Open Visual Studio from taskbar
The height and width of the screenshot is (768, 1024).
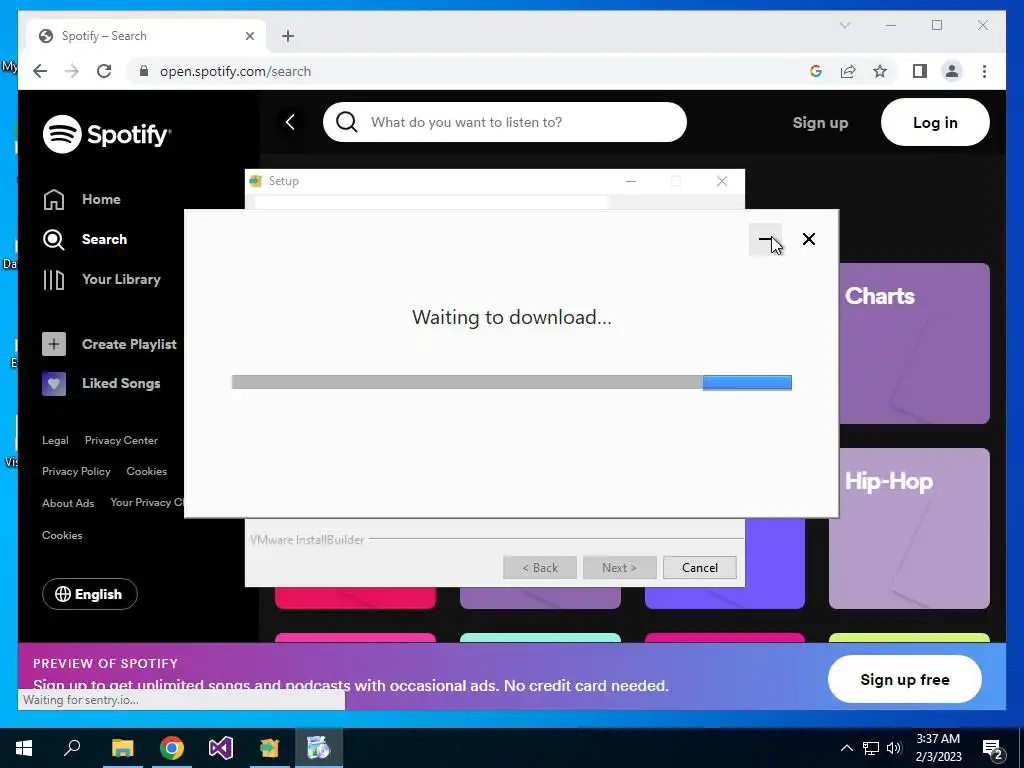(x=221, y=748)
